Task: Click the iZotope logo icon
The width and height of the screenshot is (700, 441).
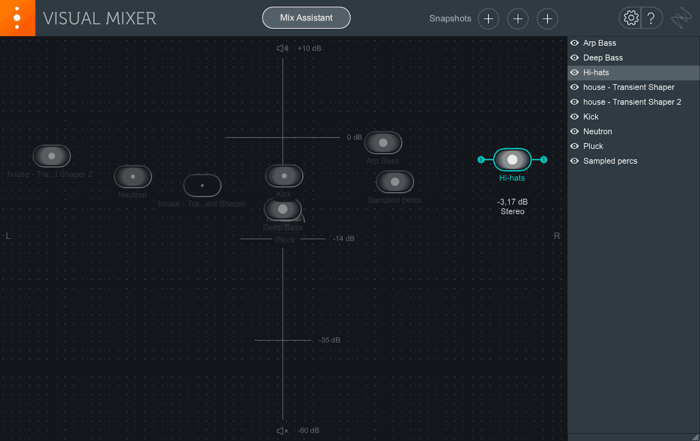Action: tap(682, 19)
